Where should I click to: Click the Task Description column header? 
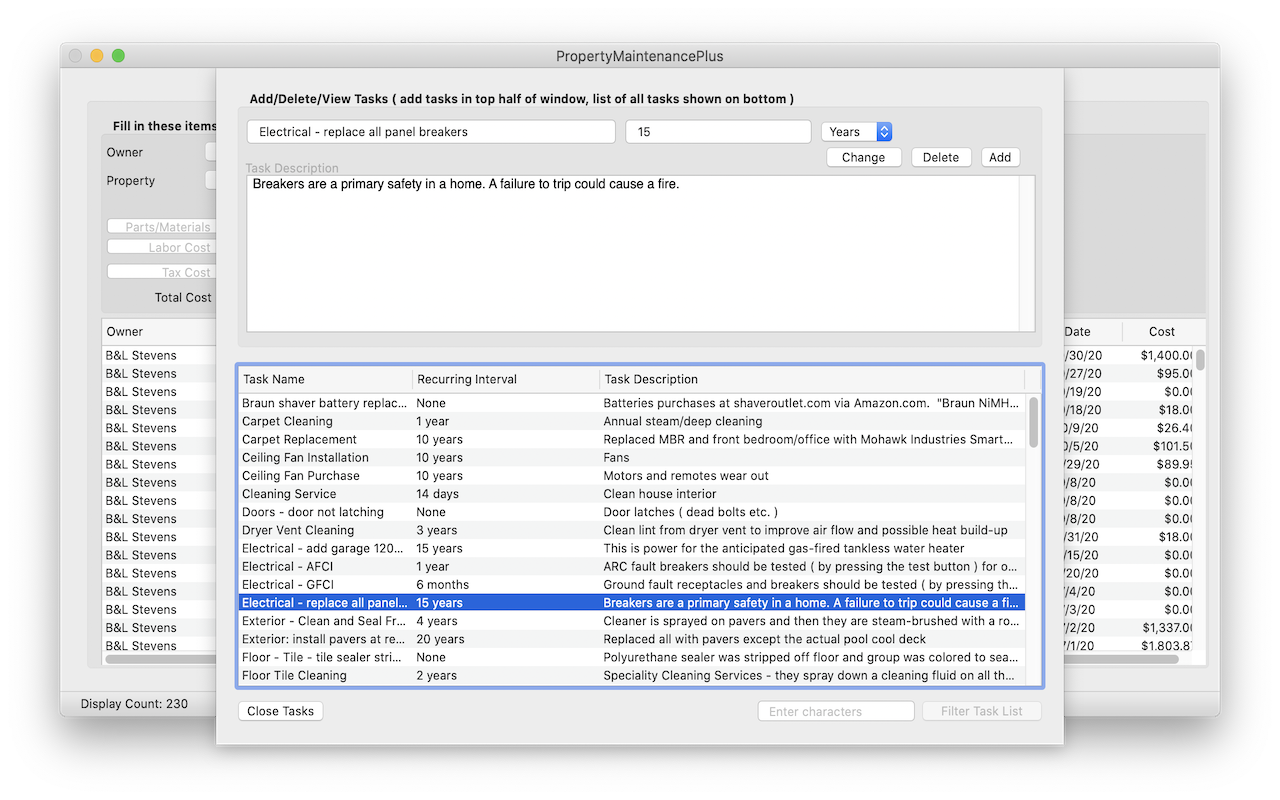tap(810, 379)
